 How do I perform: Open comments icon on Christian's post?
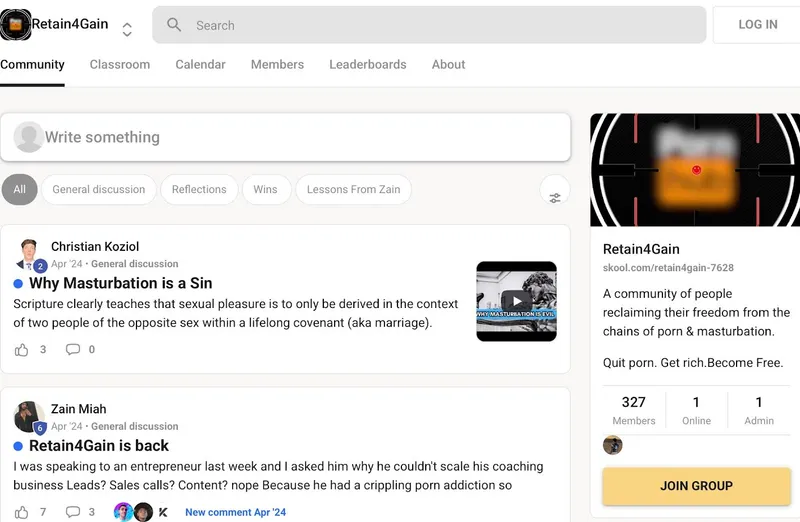(x=73, y=350)
